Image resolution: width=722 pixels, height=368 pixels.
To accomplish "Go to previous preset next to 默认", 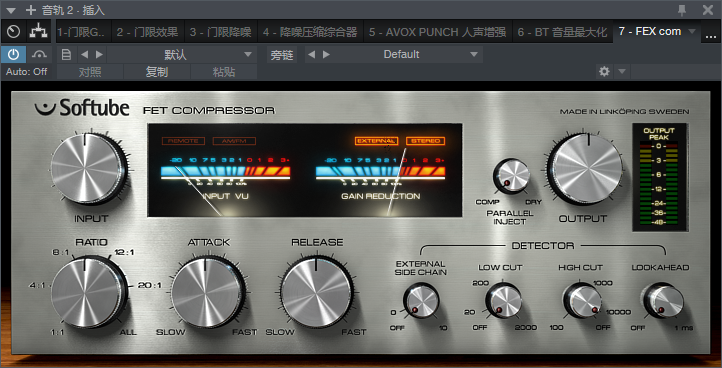I will tap(84, 55).
